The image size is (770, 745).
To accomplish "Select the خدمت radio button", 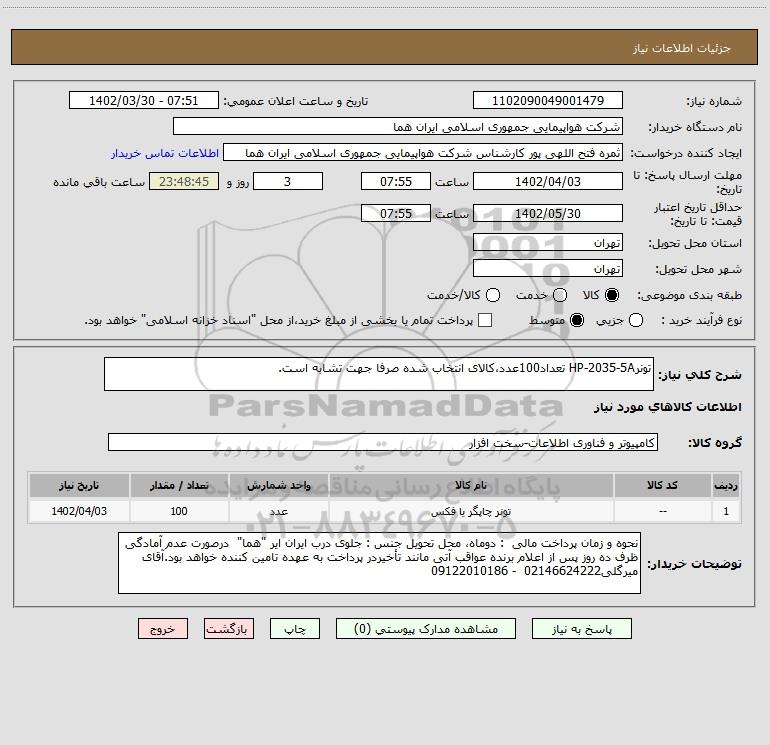I will click(560, 295).
